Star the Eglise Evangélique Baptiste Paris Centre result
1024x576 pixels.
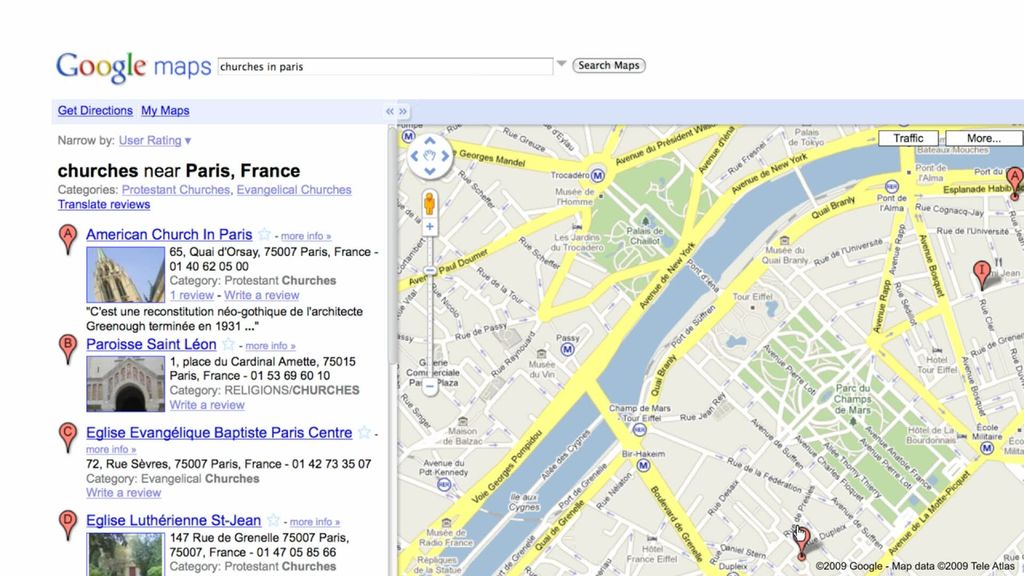(x=364, y=432)
